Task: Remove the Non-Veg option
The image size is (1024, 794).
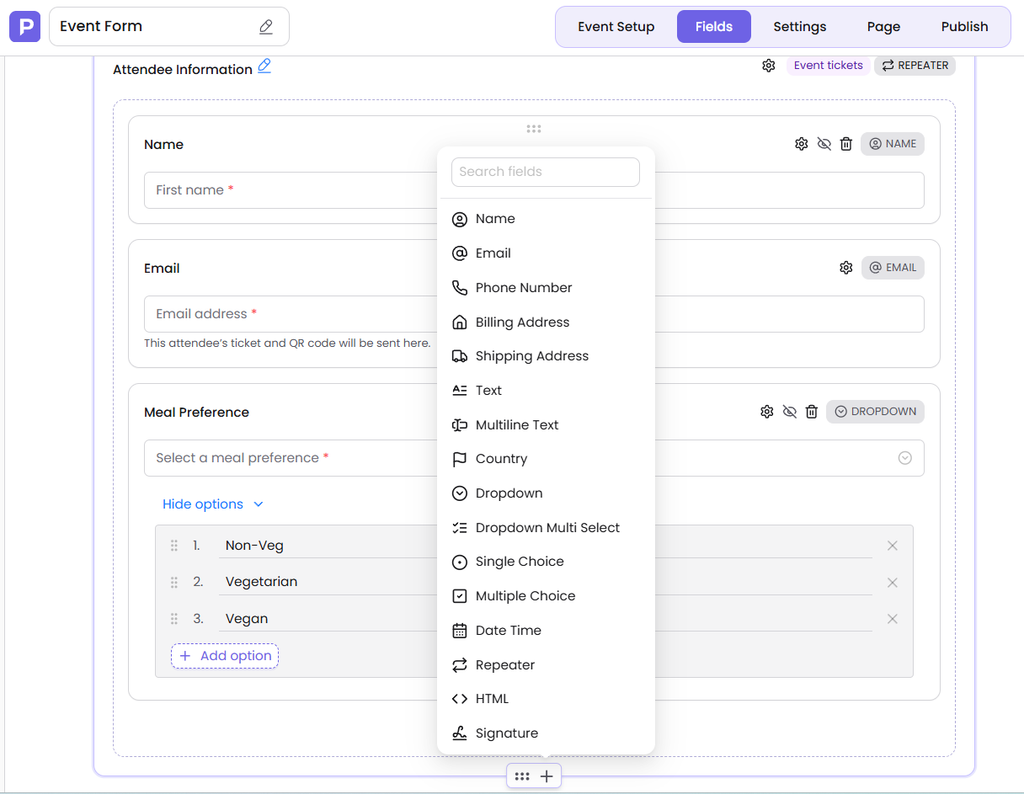Action: (x=892, y=545)
